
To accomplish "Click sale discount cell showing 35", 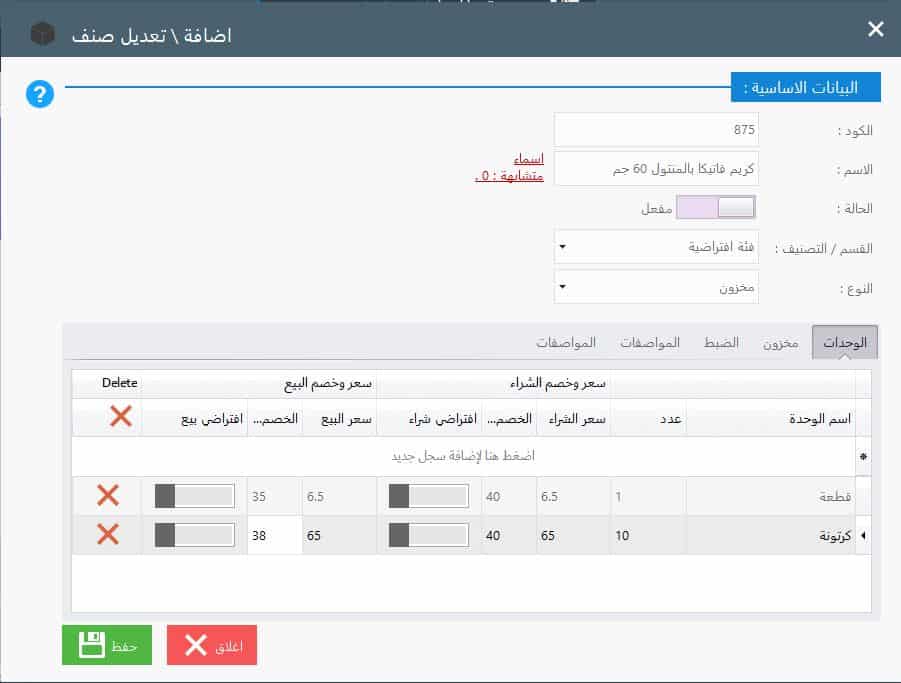I will (x=275, y=496).
